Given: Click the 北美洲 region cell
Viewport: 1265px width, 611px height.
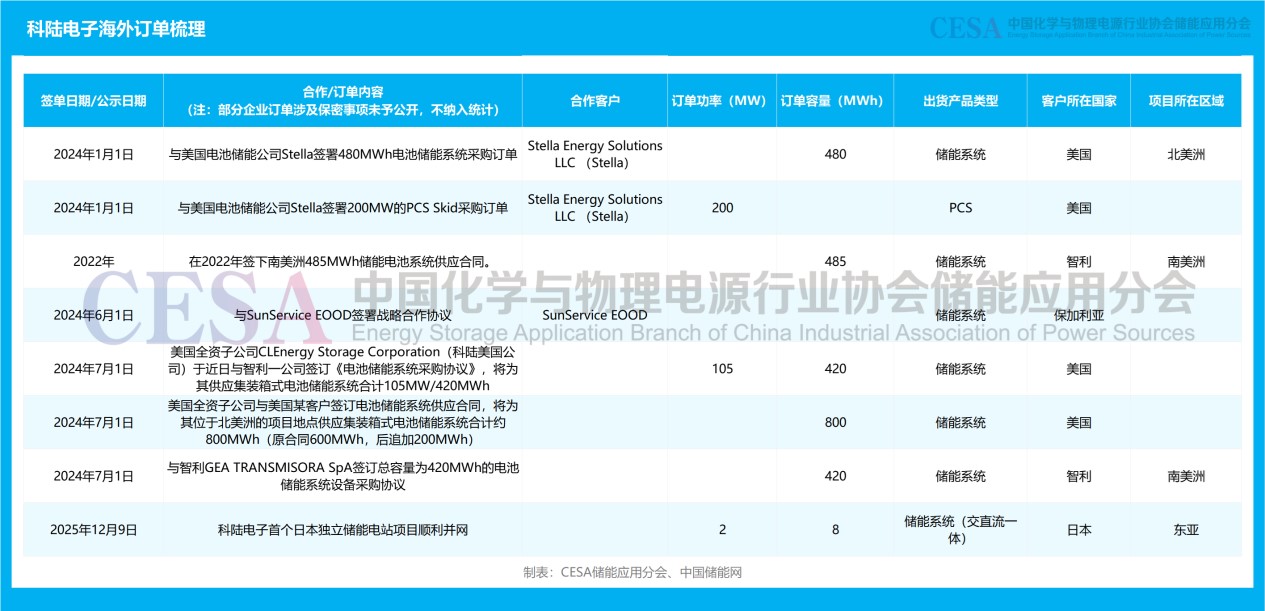Looking at the screenshot, I should (1186, 154).
